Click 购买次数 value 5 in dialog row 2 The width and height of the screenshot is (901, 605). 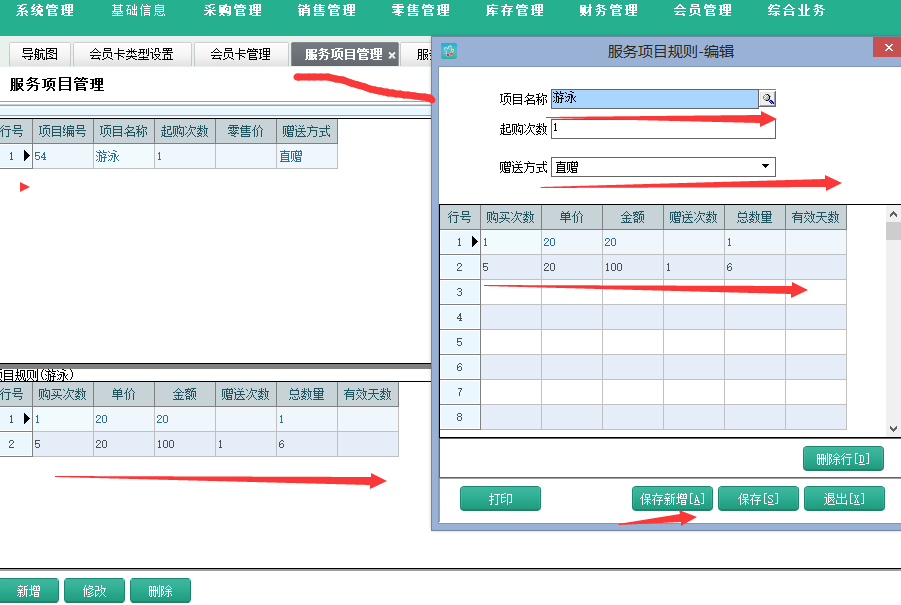[511, 267]
